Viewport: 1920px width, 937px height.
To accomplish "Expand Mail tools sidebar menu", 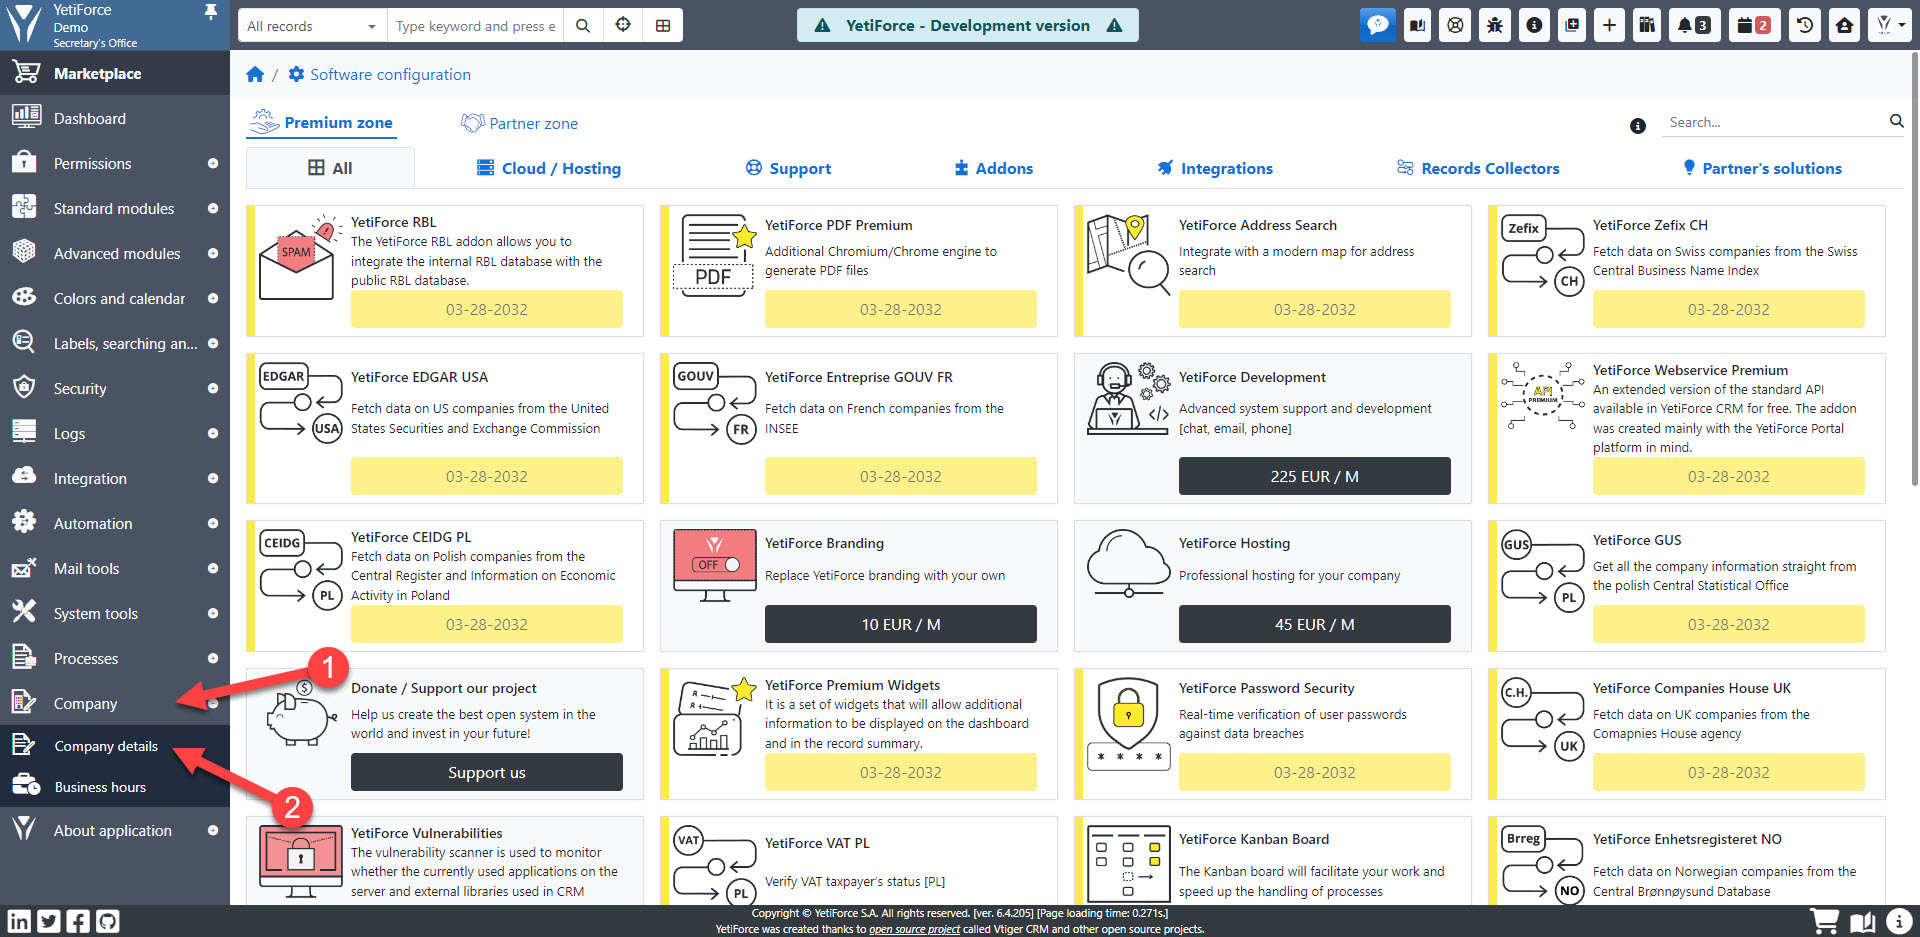I will 115,569.
